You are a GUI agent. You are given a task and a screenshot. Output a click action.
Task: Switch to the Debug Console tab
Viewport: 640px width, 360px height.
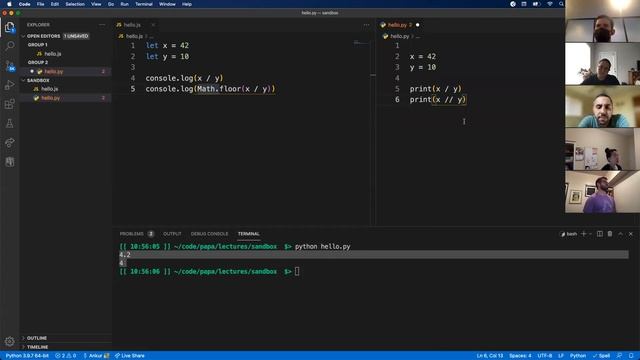[x=209, y=234]
